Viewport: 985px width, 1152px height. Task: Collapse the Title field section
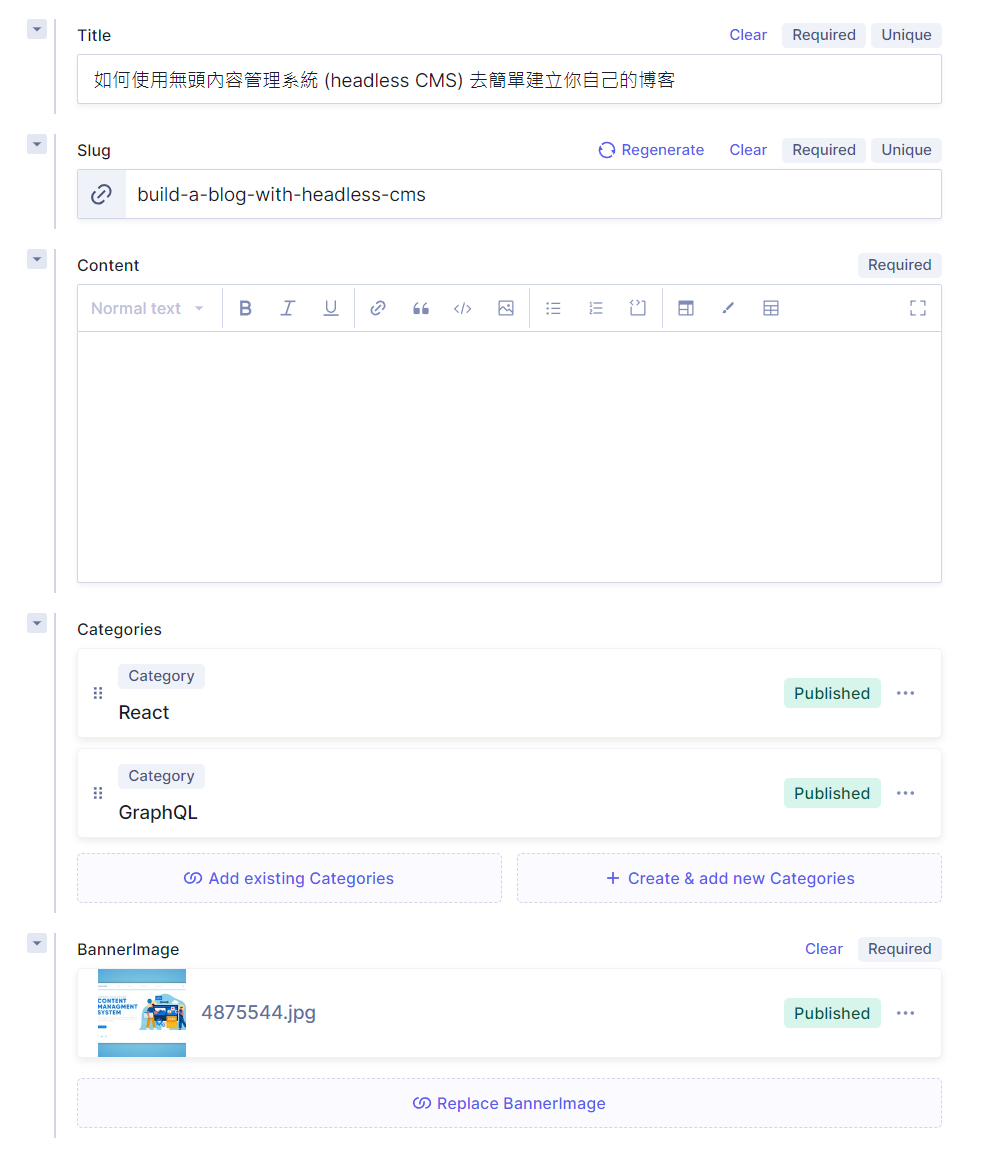37,30
